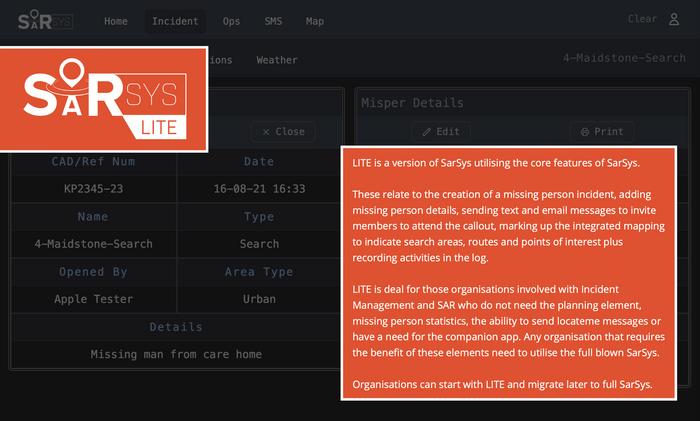Open the Home menu item
700x421 pixels.
[116, 21]
